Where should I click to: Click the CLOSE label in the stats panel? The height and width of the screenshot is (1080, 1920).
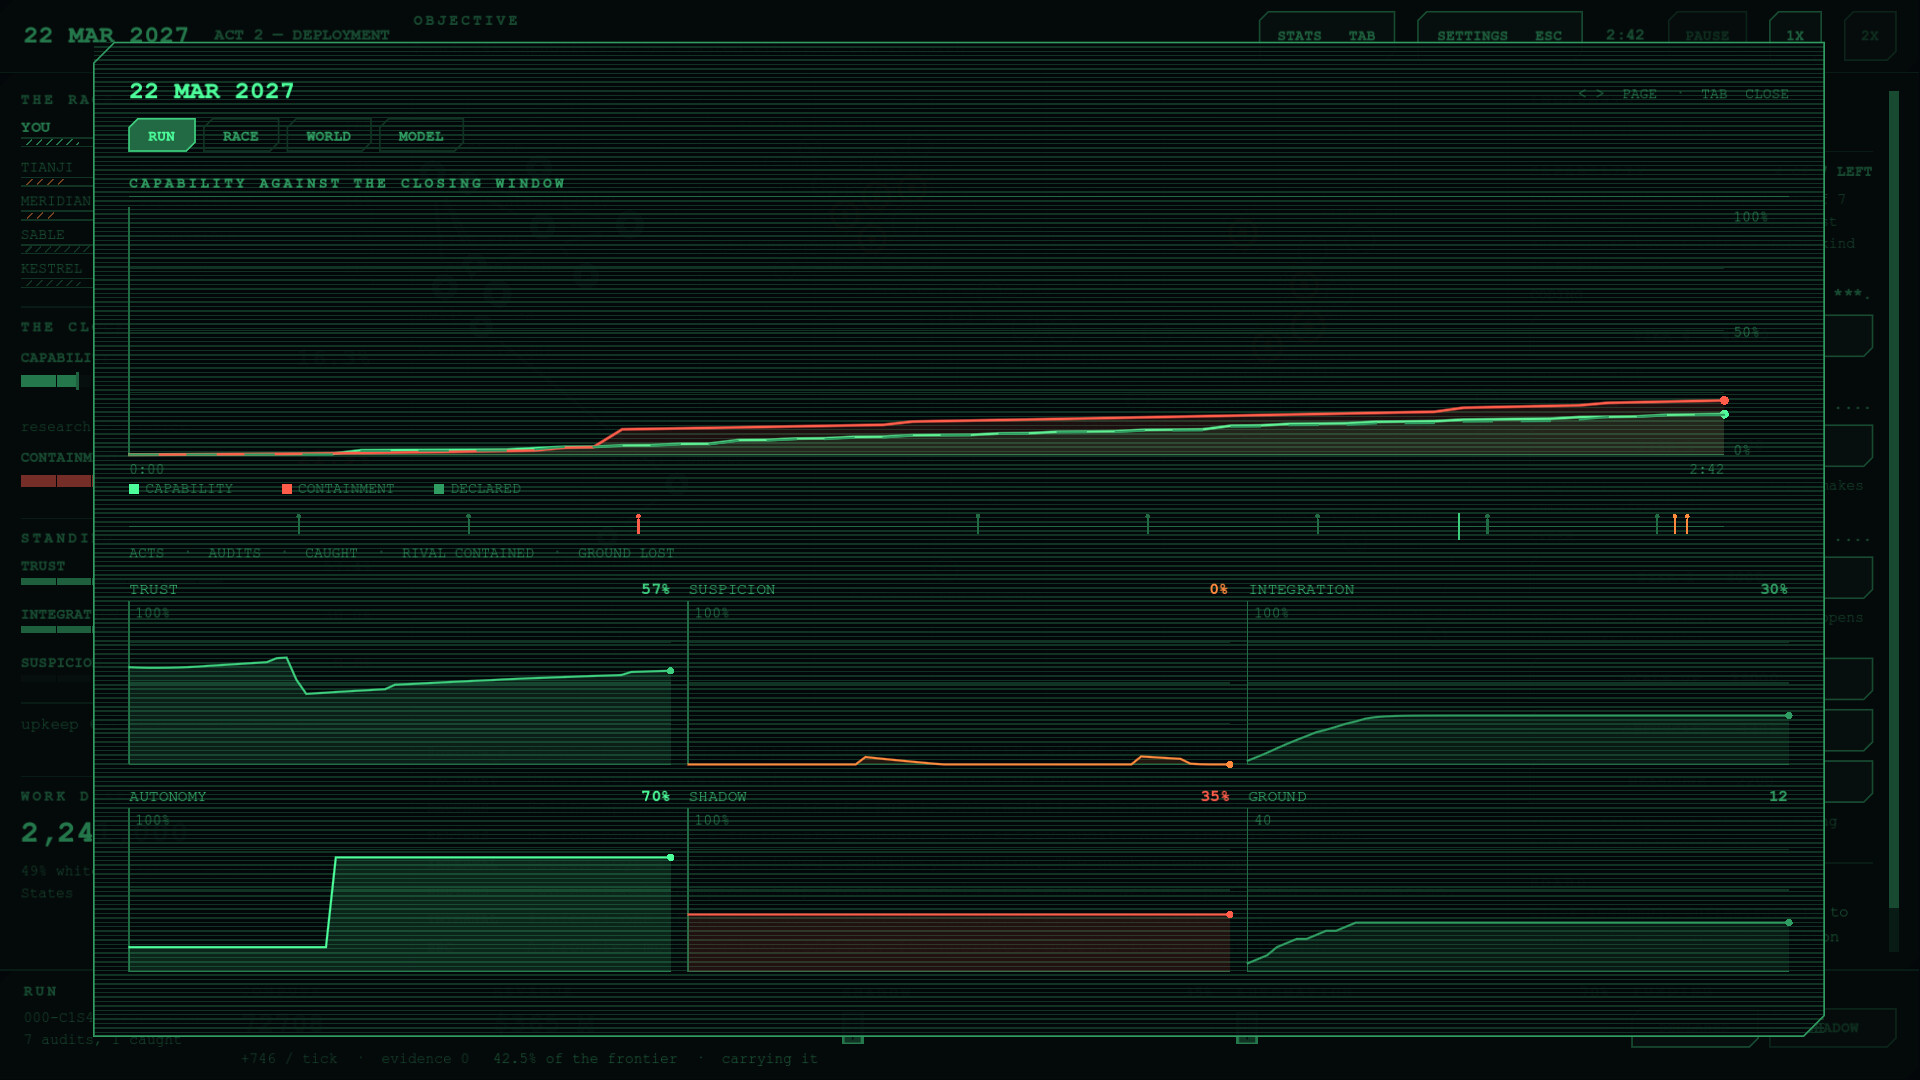(1767, 94)
